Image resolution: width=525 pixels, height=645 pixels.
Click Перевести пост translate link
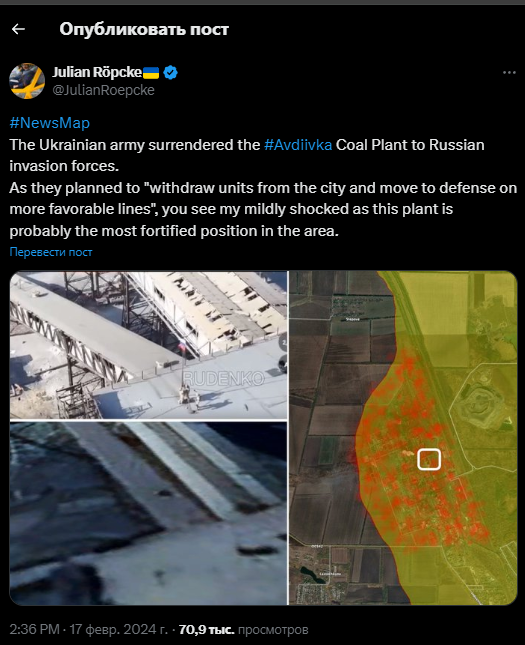point(51,252)
